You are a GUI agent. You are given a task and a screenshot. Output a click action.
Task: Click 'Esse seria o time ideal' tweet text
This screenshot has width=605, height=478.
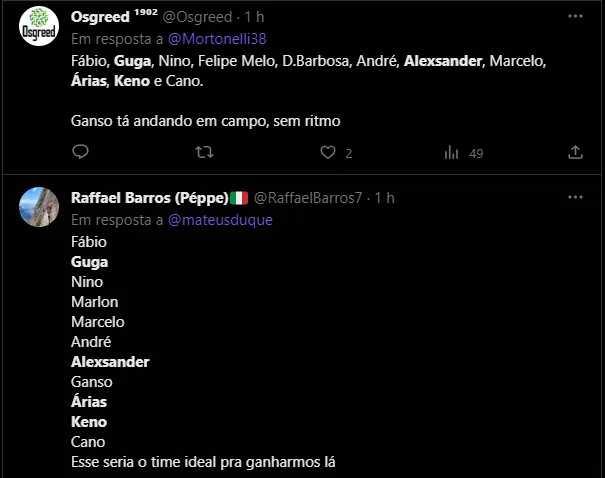click(203, 462)
